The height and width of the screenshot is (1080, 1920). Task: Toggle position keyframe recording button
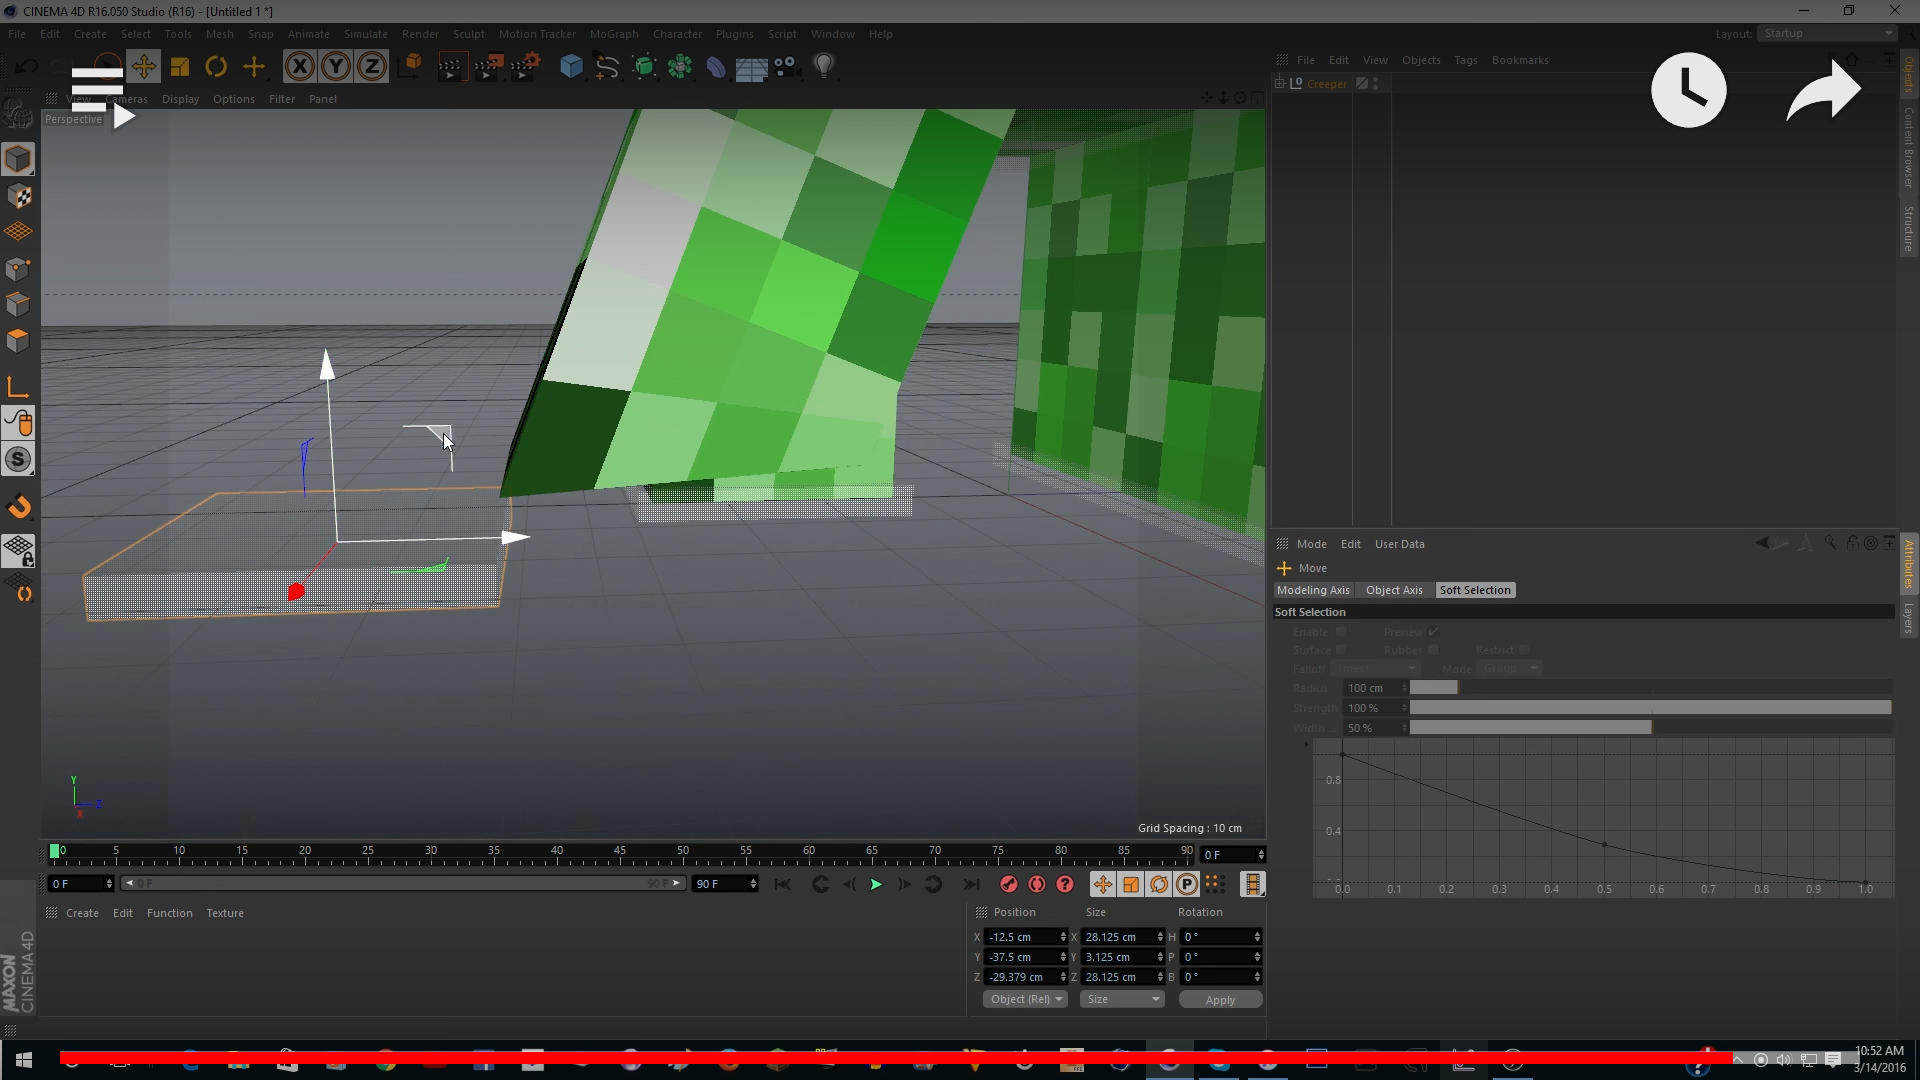click(1102, 884)
